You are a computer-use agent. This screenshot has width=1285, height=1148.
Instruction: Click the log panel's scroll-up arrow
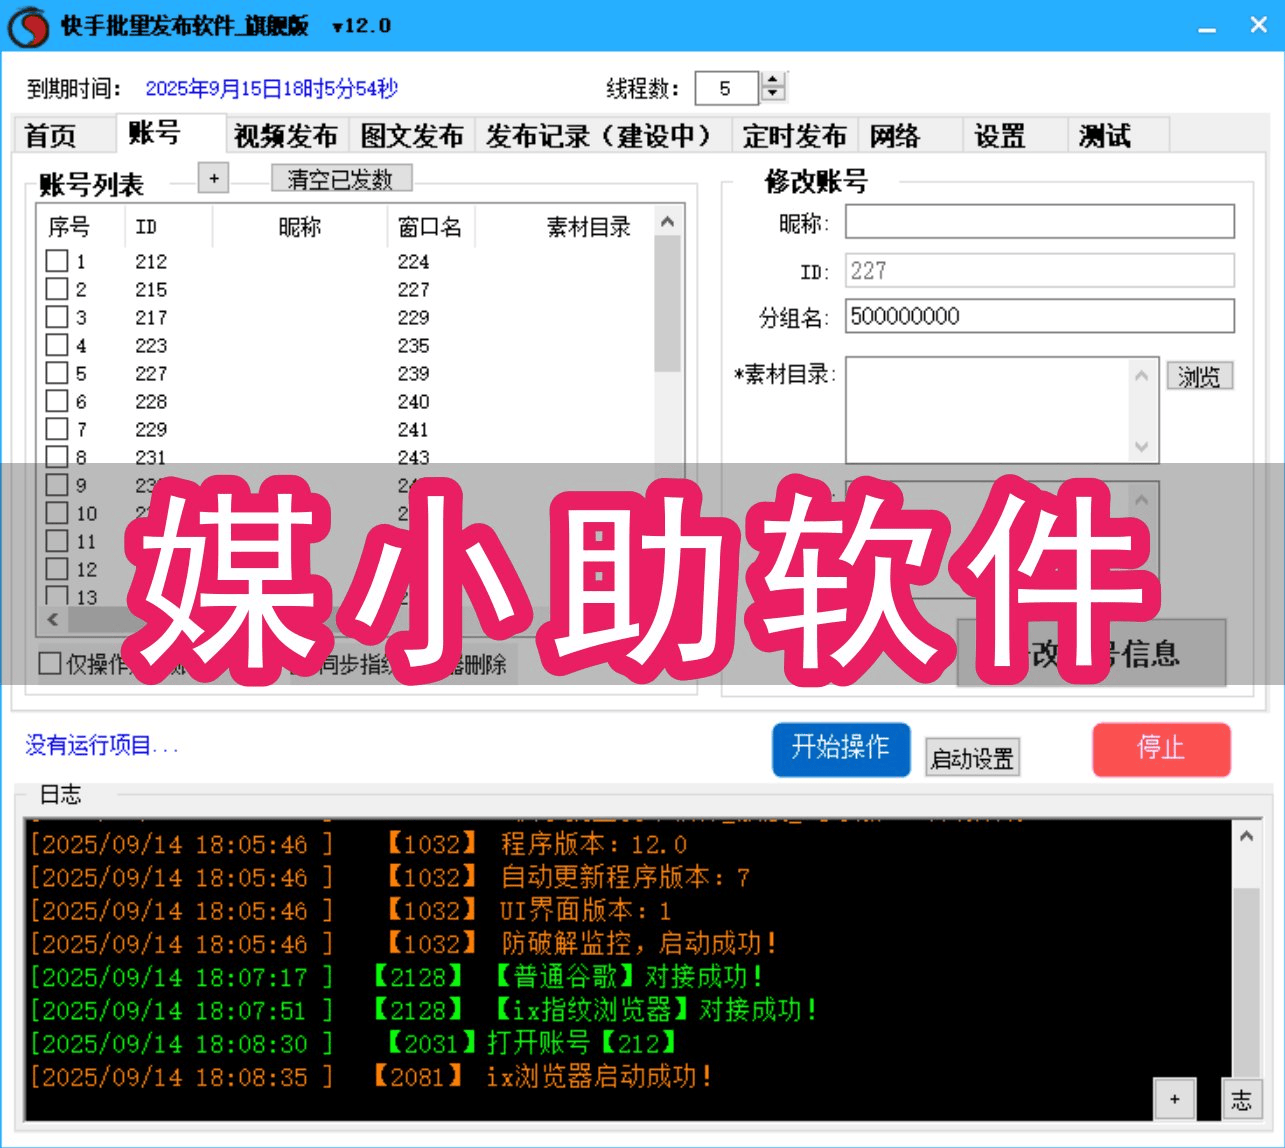coord(1246,836)
